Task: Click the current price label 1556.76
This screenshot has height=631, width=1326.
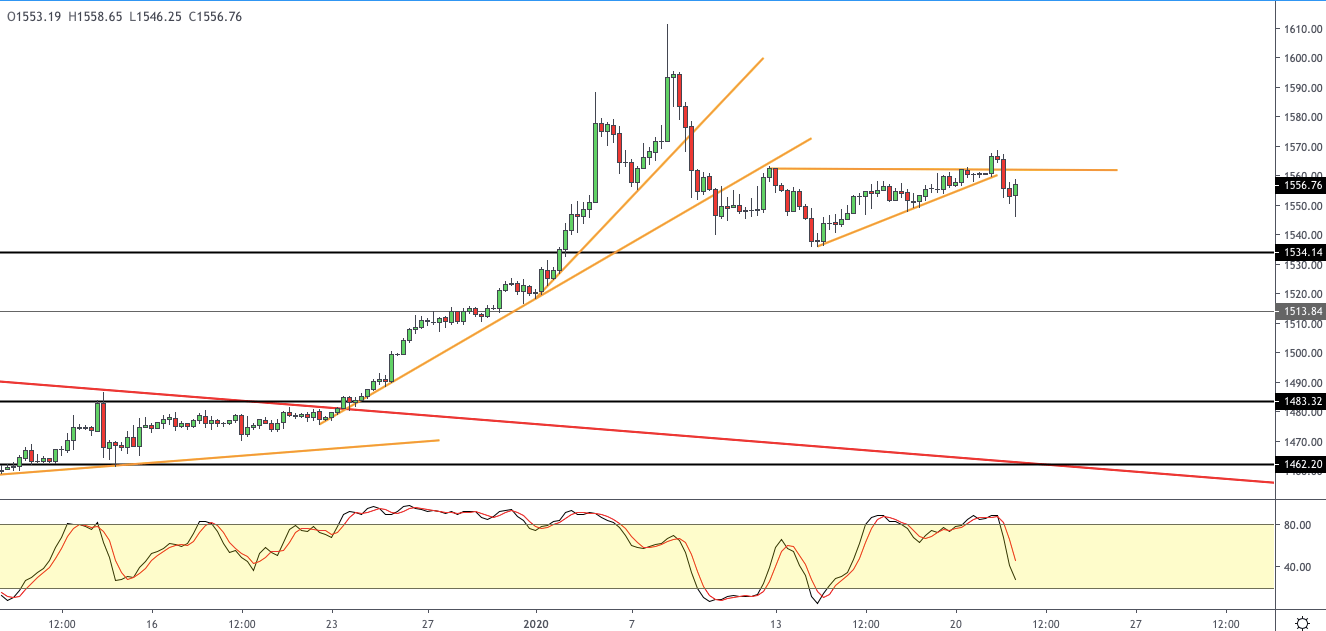Action: click(1301, 185)
